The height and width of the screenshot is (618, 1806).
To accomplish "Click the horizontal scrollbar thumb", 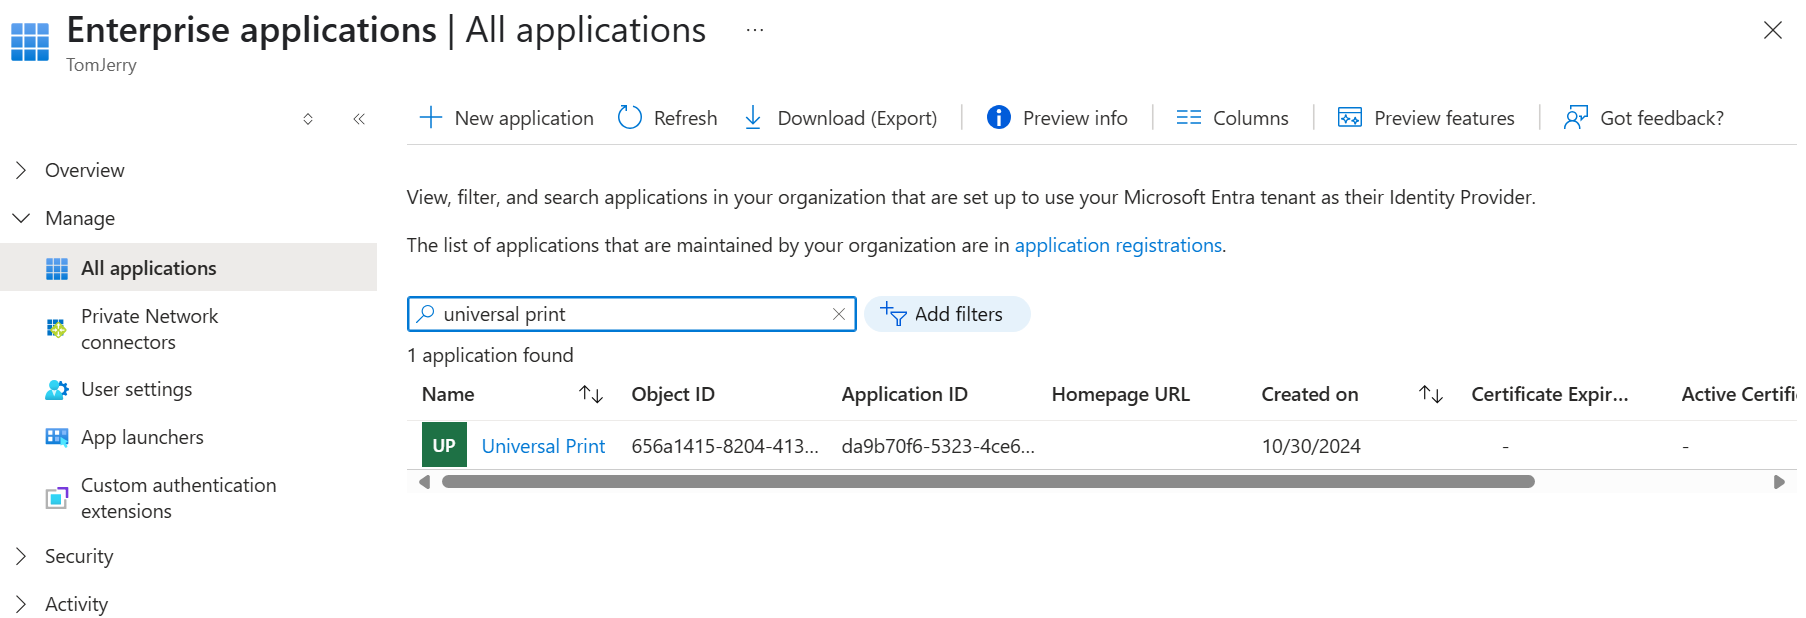I will (x=988, y=482).
